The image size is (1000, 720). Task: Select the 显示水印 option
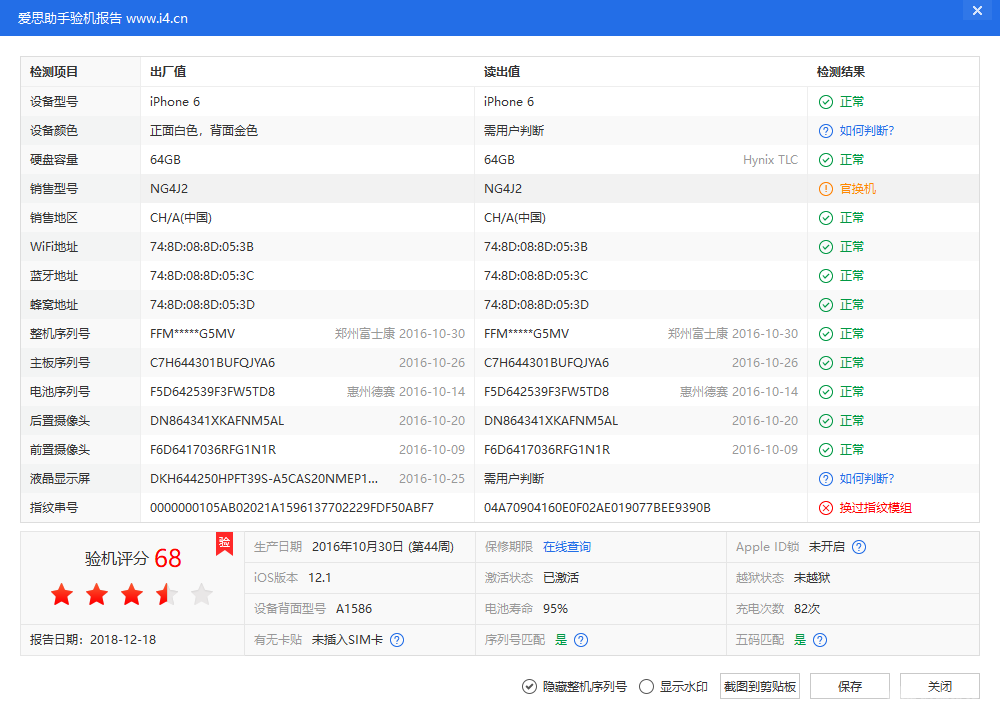pos(673,687)
